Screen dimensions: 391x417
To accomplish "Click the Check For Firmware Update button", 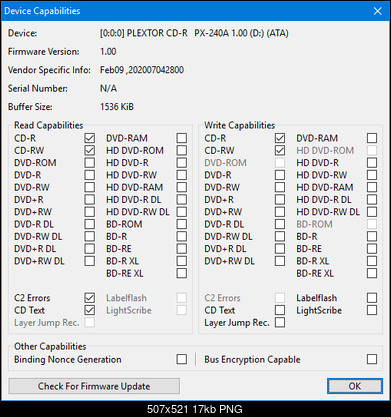I will coord(94,386).
